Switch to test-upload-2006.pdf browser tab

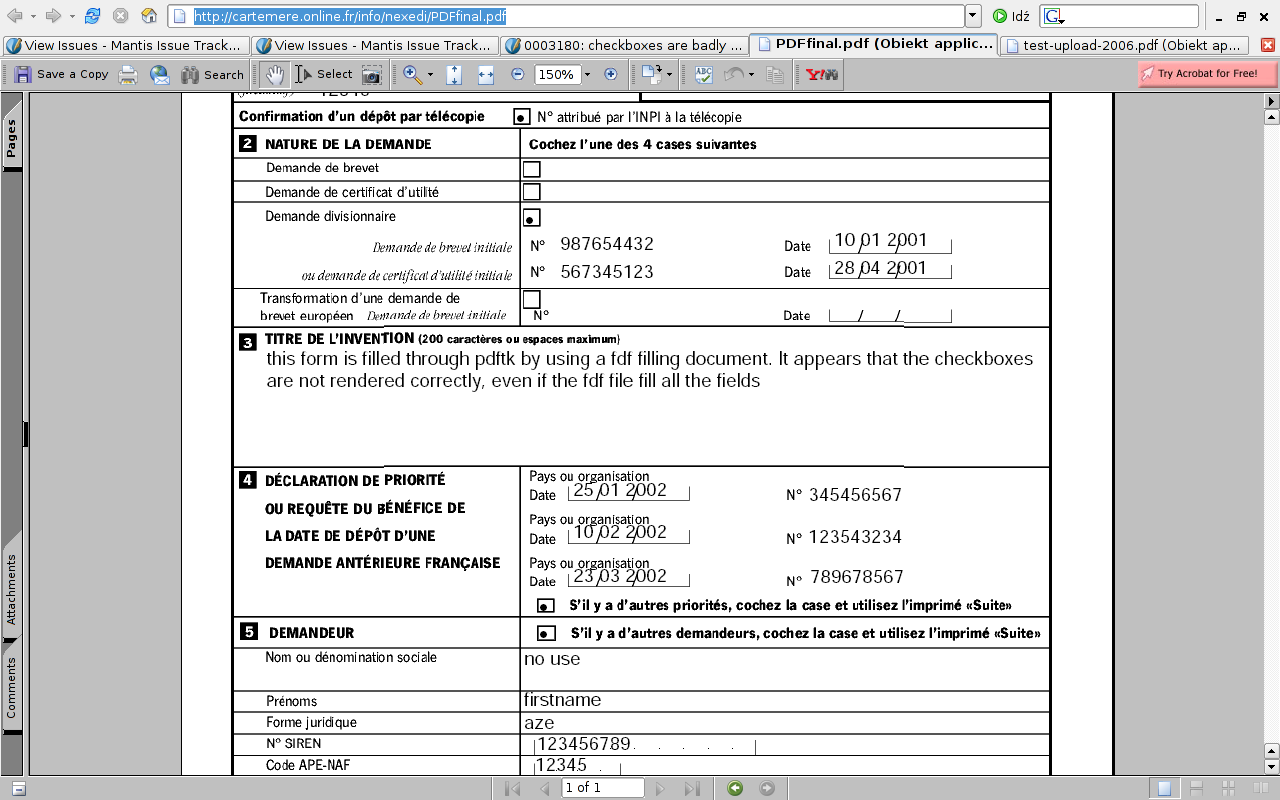click(x=1124, y=45)
